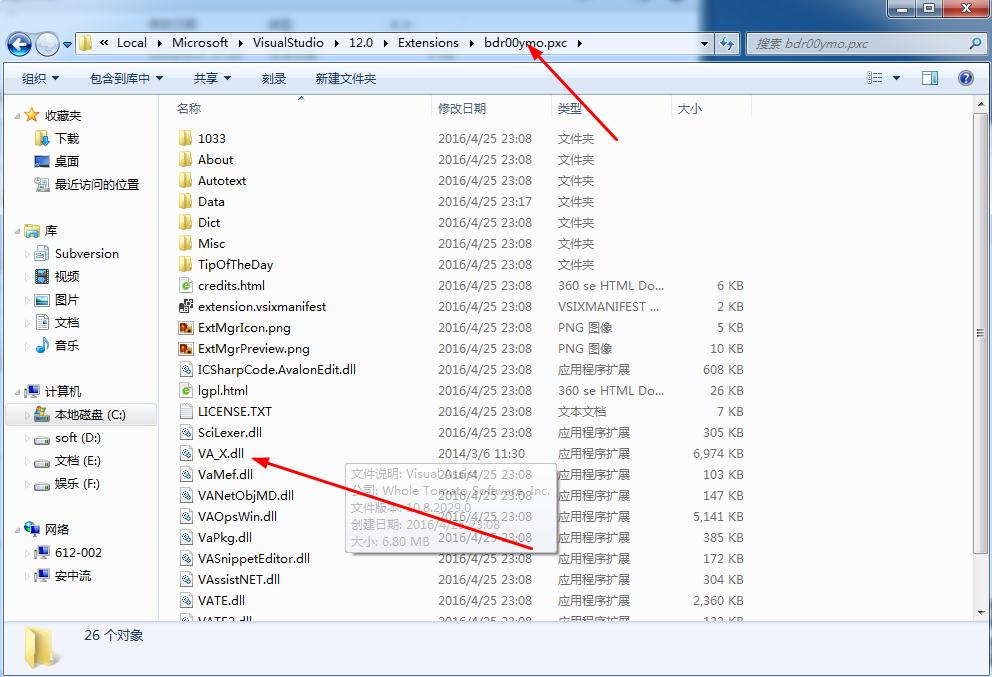Select the VASnippetEditor.dll file icon
Screen dimensions: 992x677
coord(185,558)
